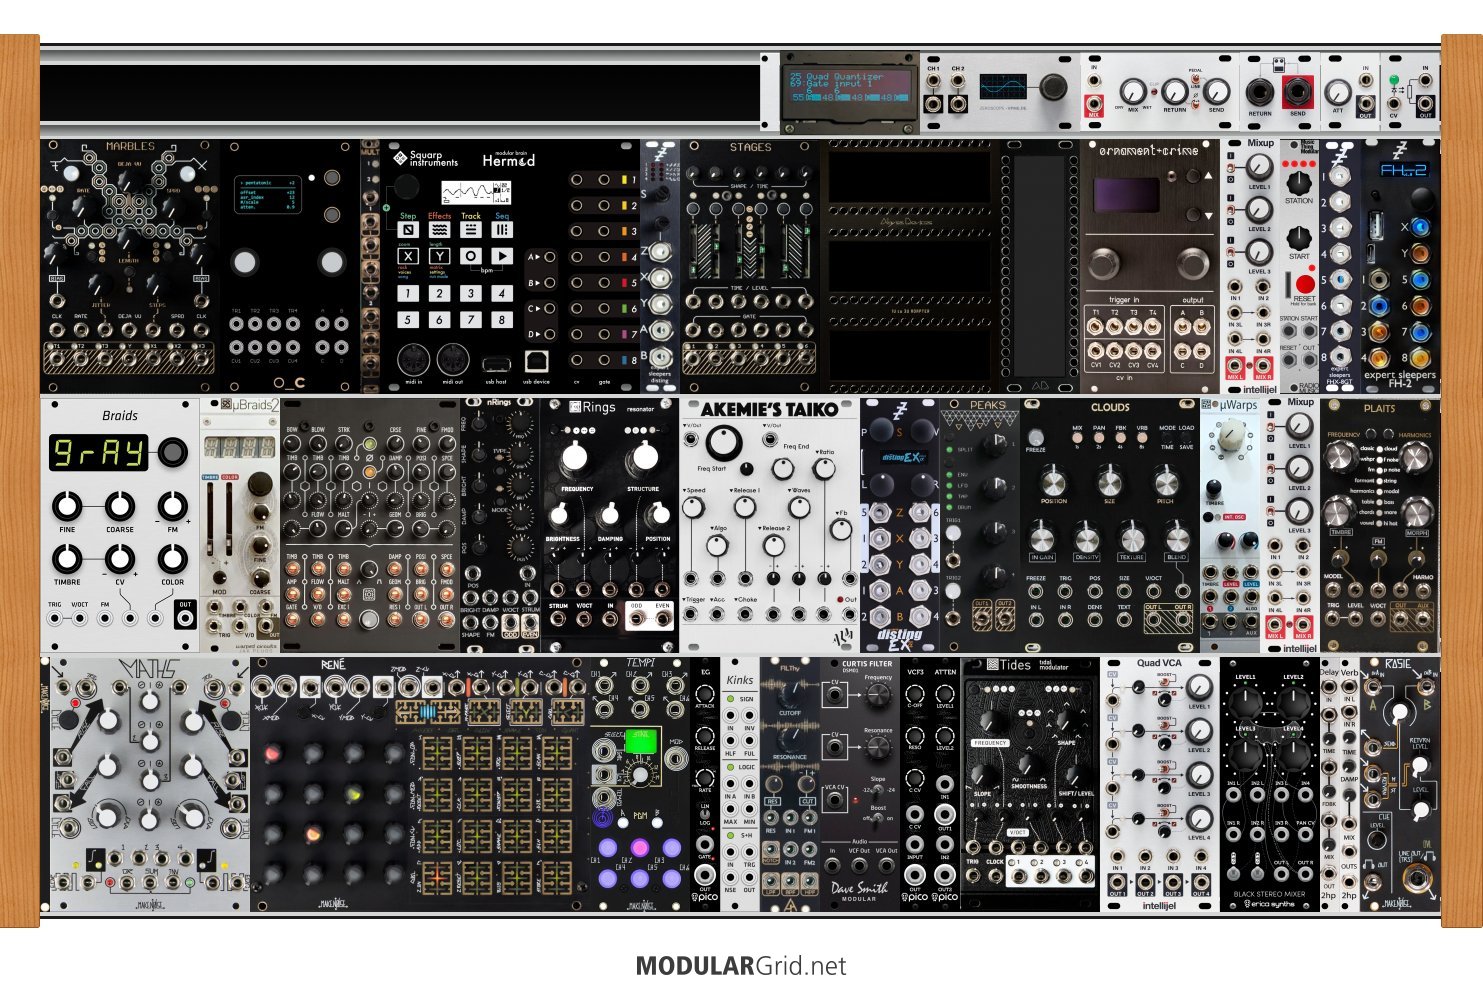The width and height of the screenshot is (1483, 987).
Task: Click the Braids COLOR knob
Action: pos(172,559)
